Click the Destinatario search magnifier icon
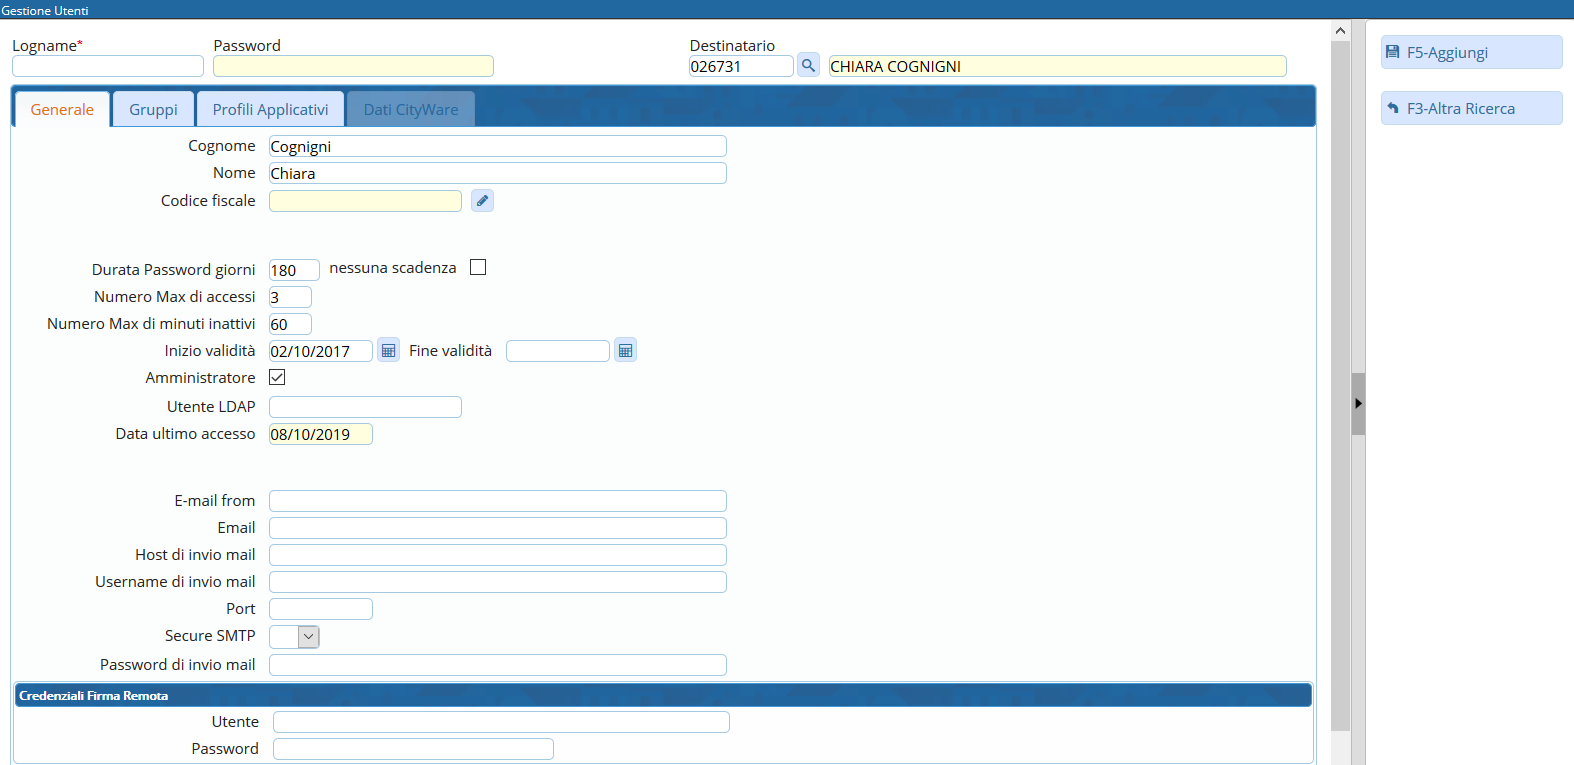 (808, 66)
